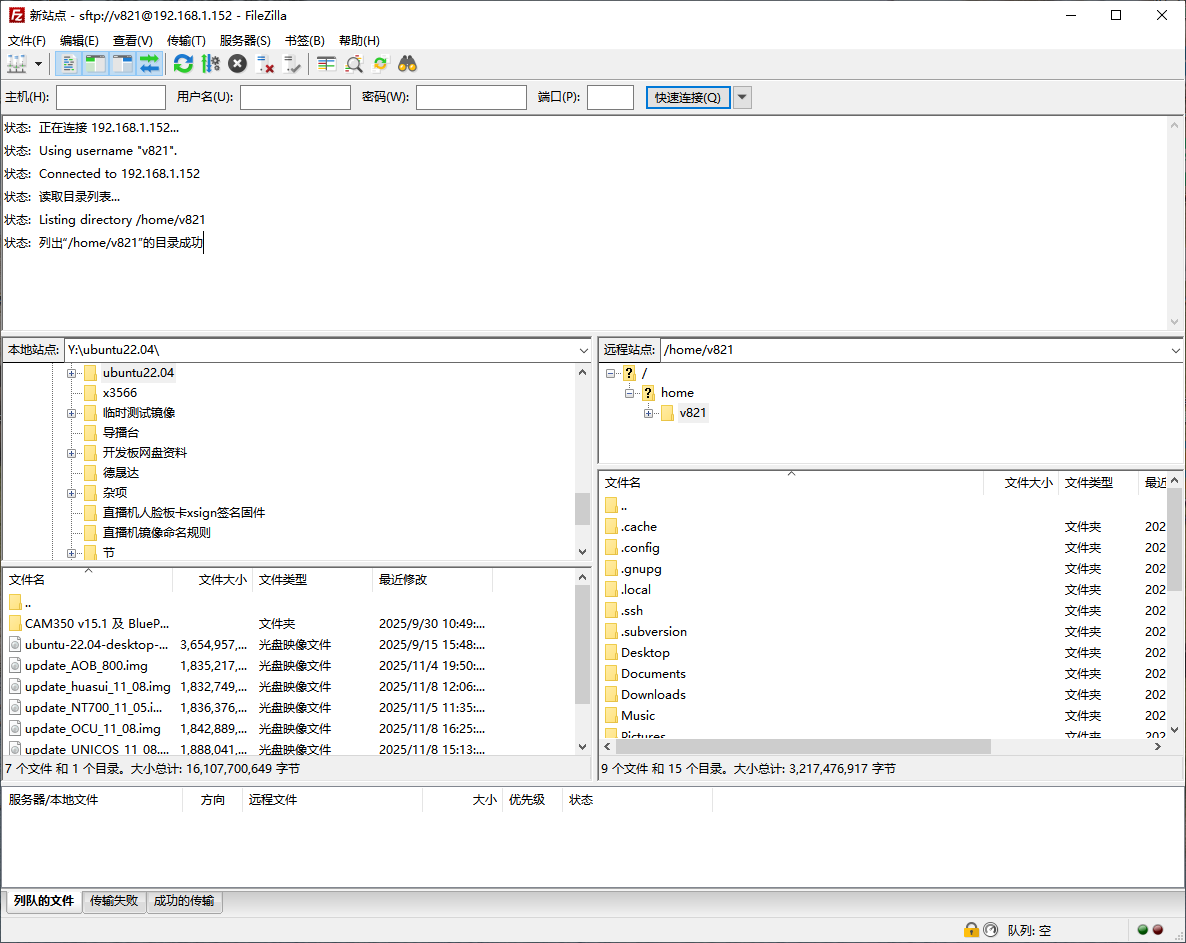Screen dimensions: 1186x943
Task: Collapse the remote root / tree node
Action: tap(610, 373)
